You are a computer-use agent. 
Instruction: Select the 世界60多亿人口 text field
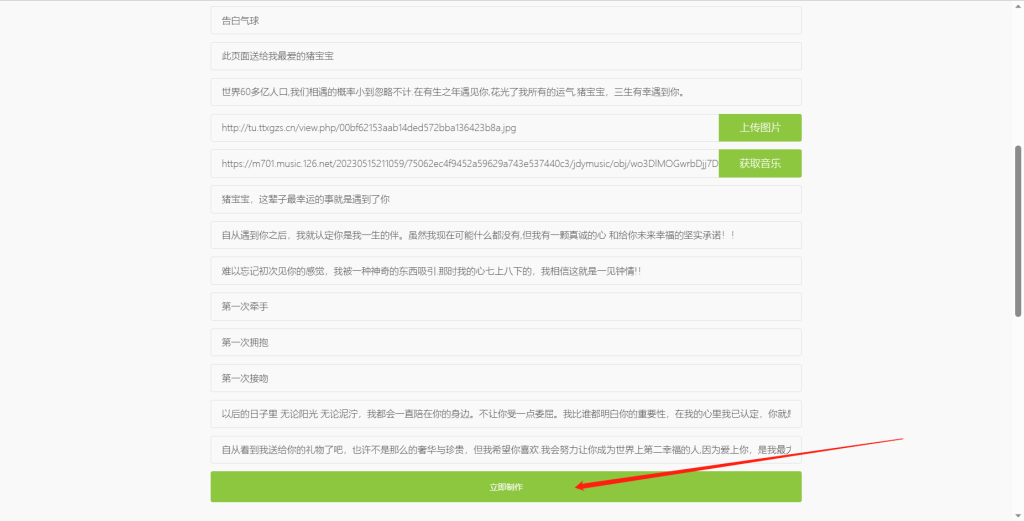pyautogui.click(x=505, y=92)
